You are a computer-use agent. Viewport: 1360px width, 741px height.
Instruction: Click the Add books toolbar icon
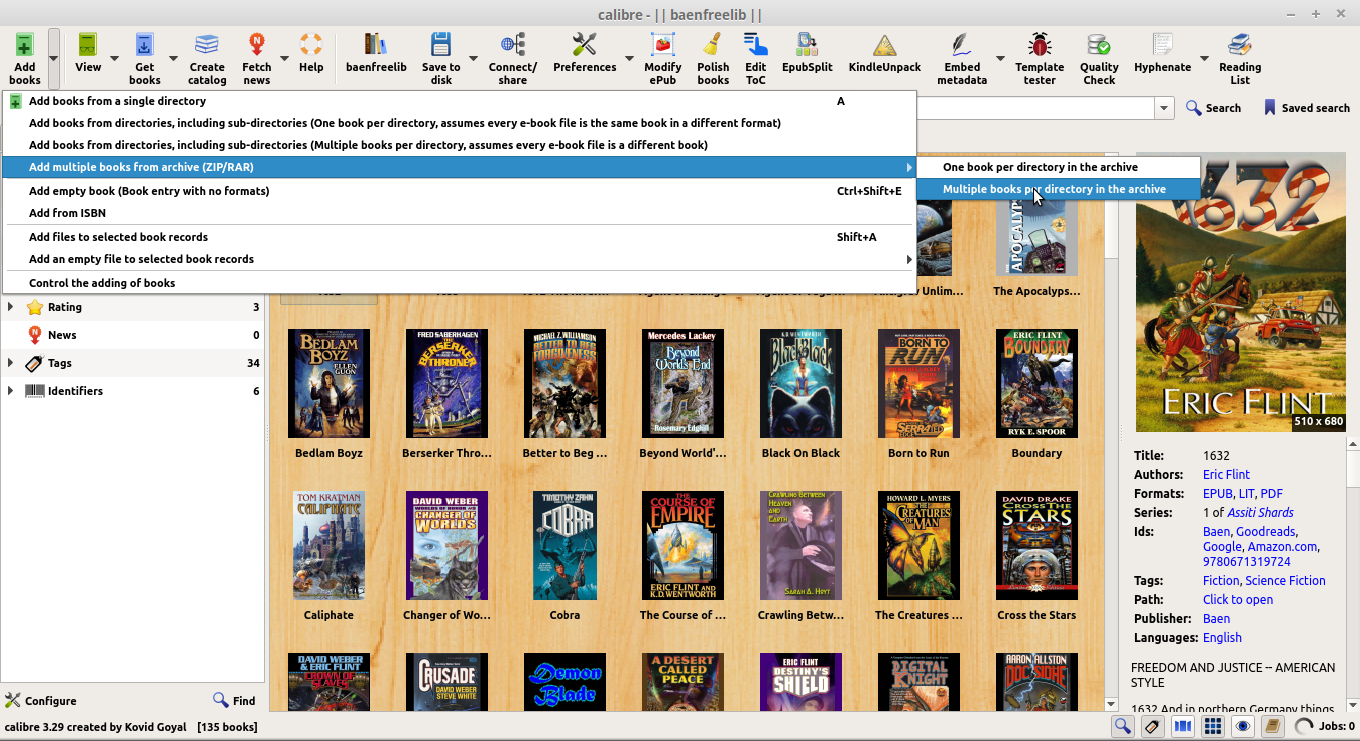point(25,46)
